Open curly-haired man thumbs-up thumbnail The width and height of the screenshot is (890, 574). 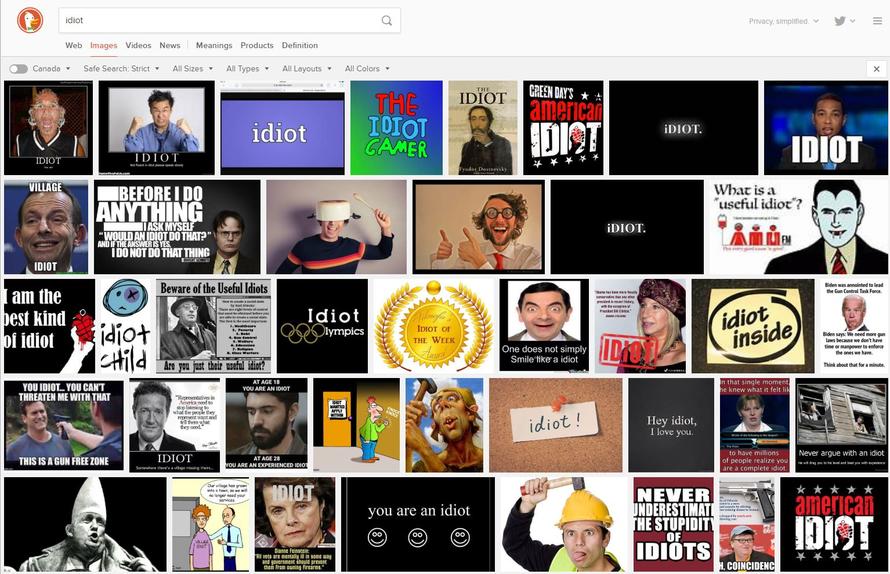(478, 227)
